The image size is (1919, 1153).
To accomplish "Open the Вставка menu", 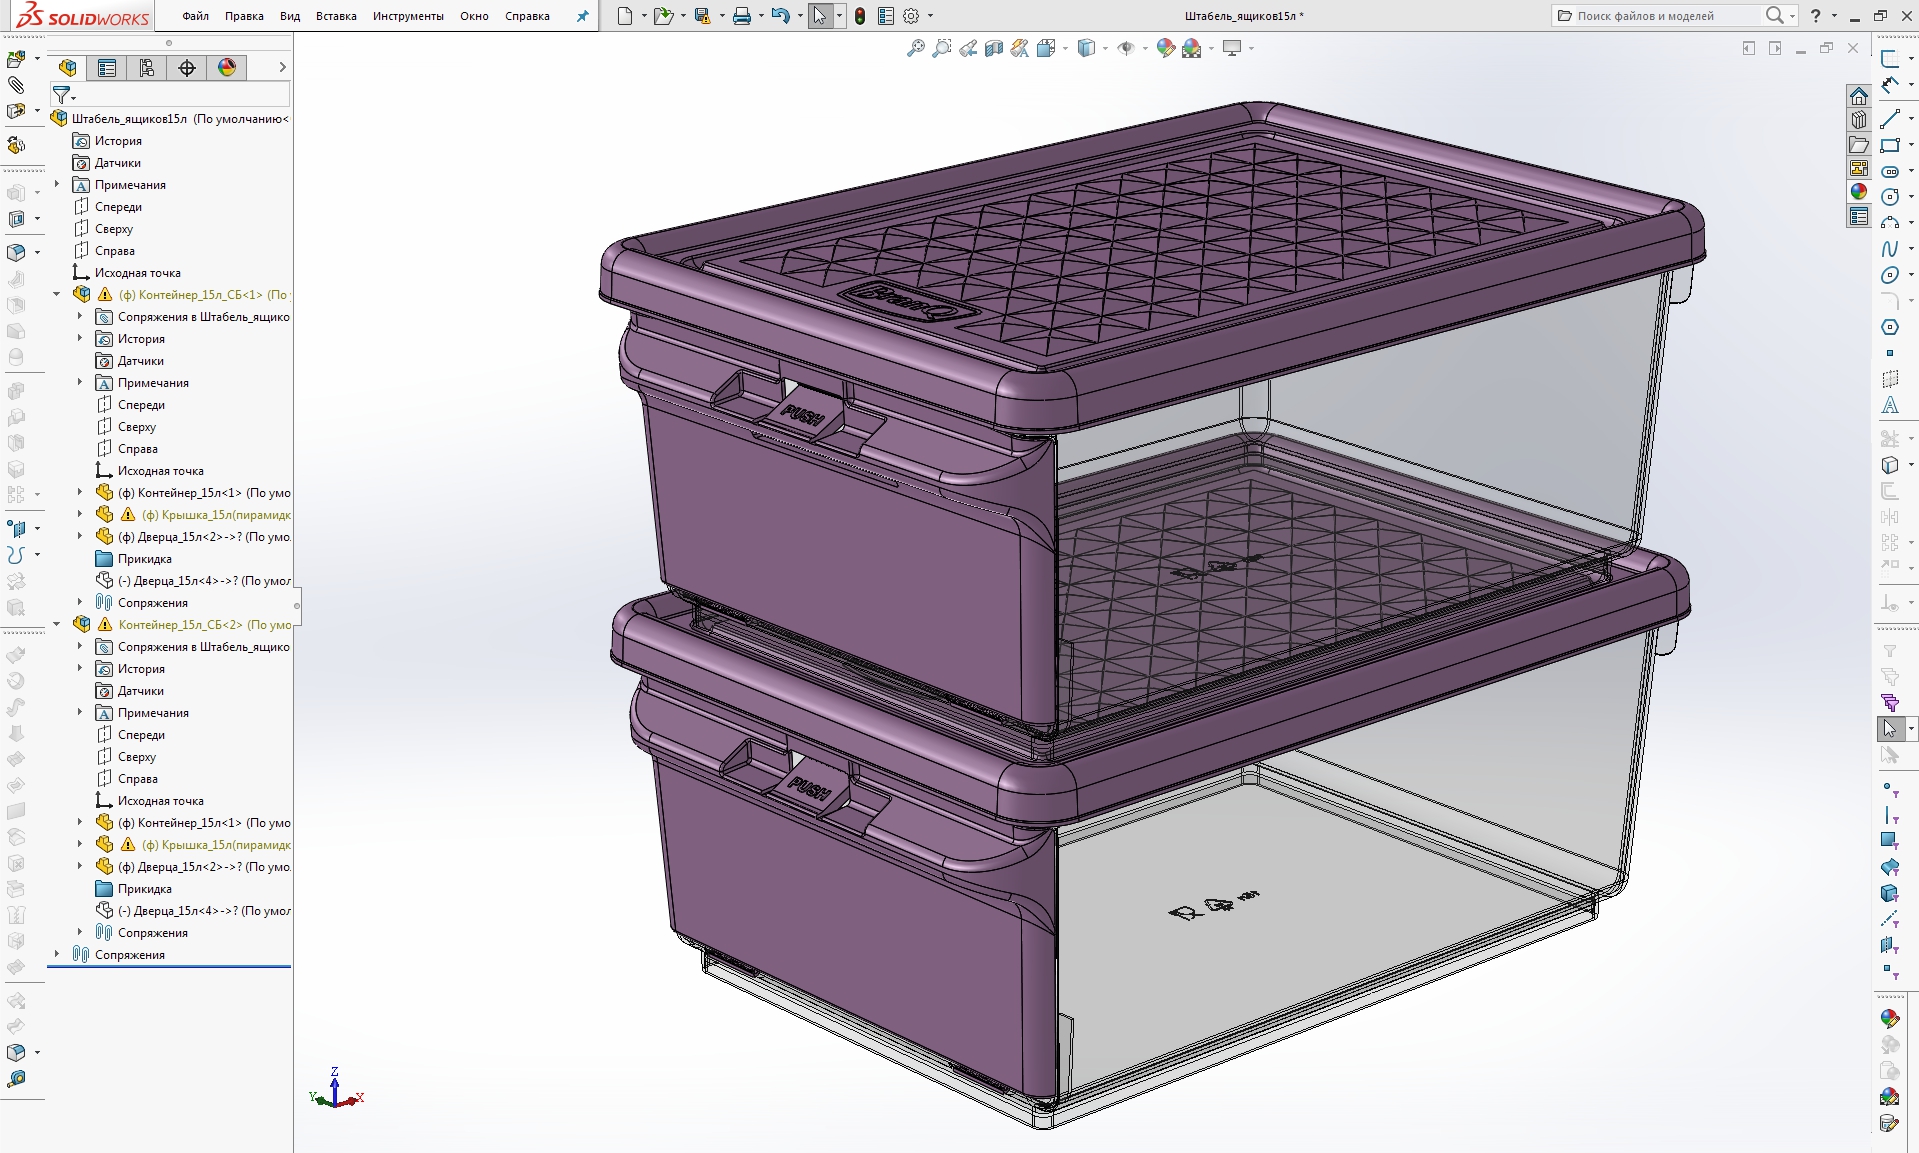I will [335, 16].
